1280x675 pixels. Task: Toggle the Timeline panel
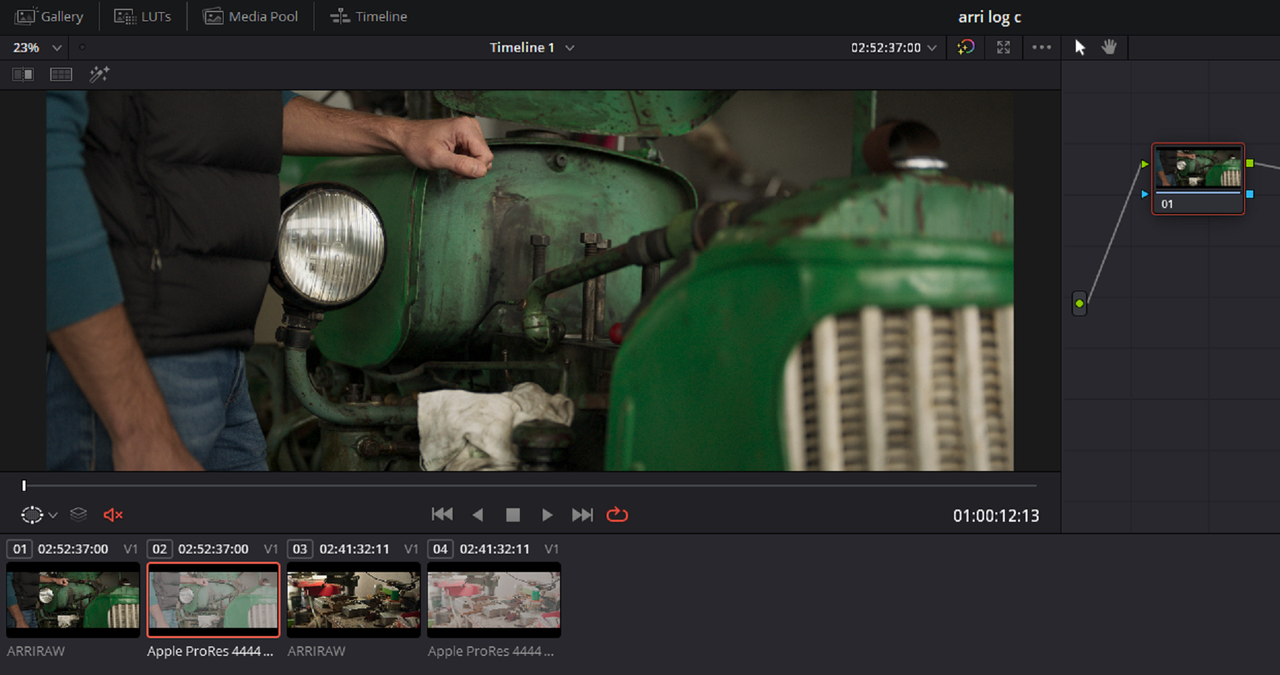point(368,17)
